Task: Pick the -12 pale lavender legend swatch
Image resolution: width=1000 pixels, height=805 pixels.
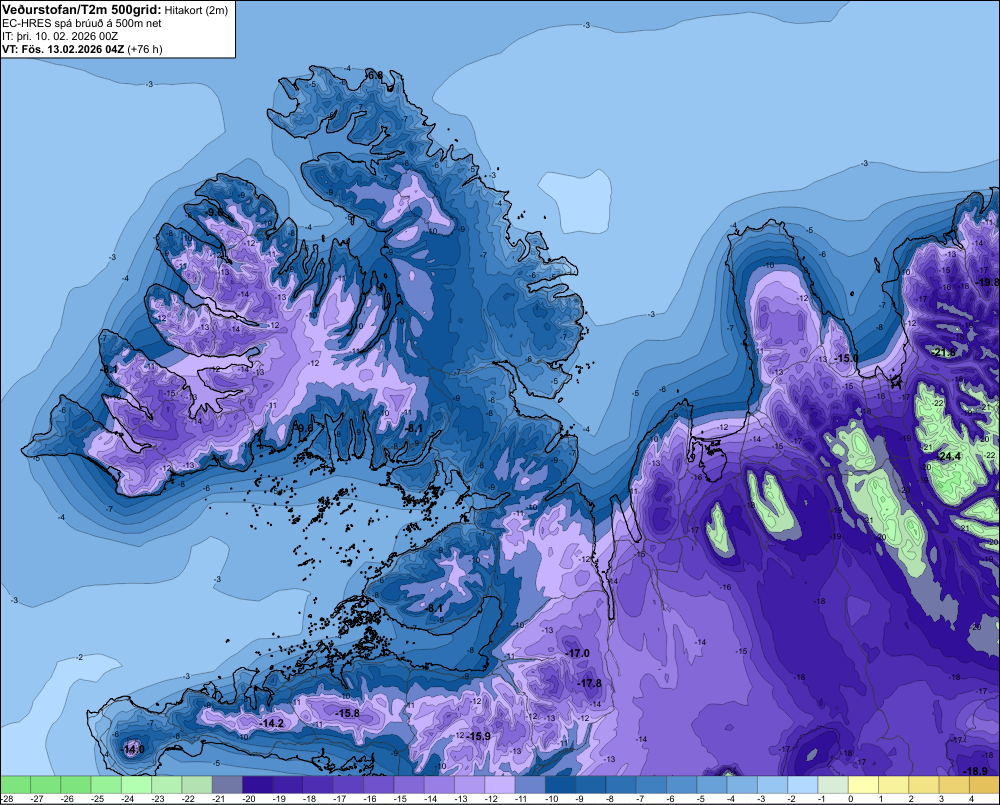Action: 500,785
